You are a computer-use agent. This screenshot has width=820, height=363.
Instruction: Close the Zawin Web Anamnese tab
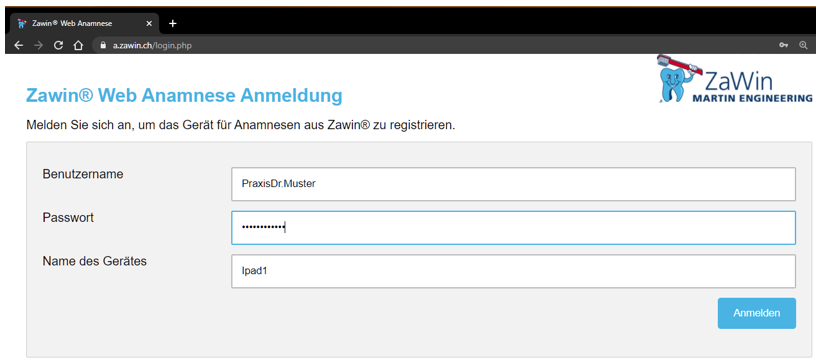149,24
